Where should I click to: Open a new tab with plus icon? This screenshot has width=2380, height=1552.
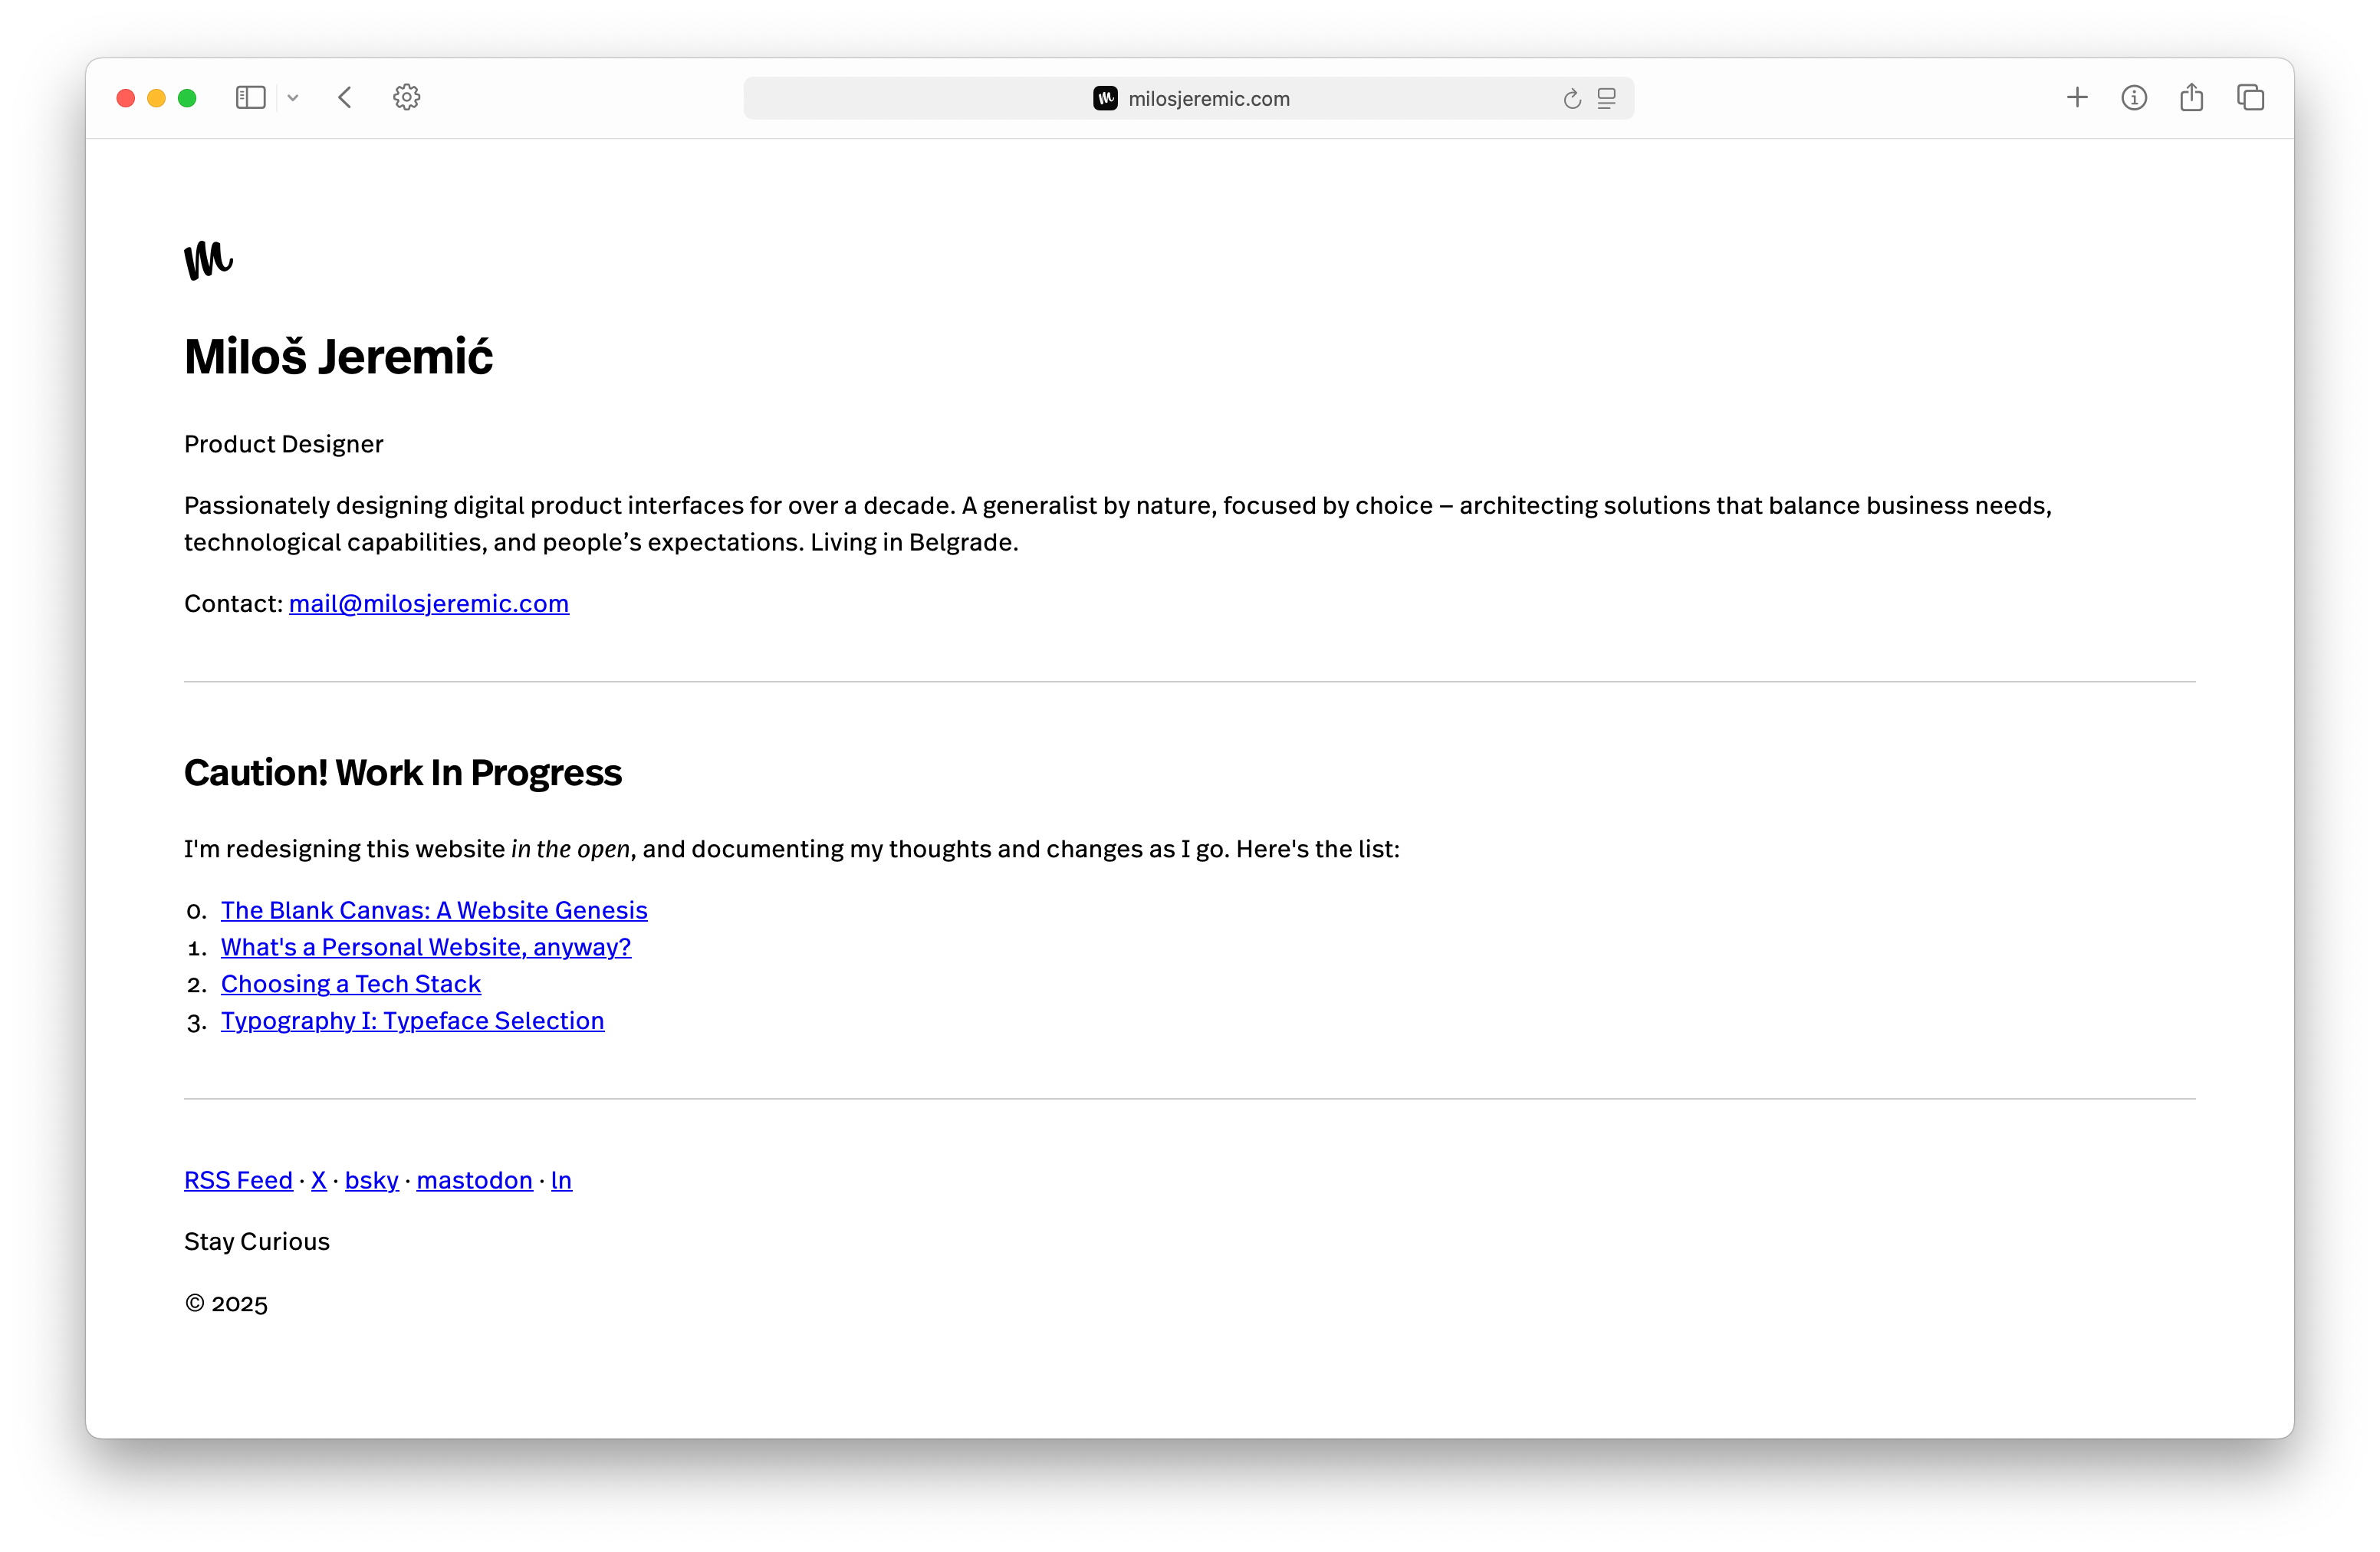pyautogui.click(x=2077, y=98)
